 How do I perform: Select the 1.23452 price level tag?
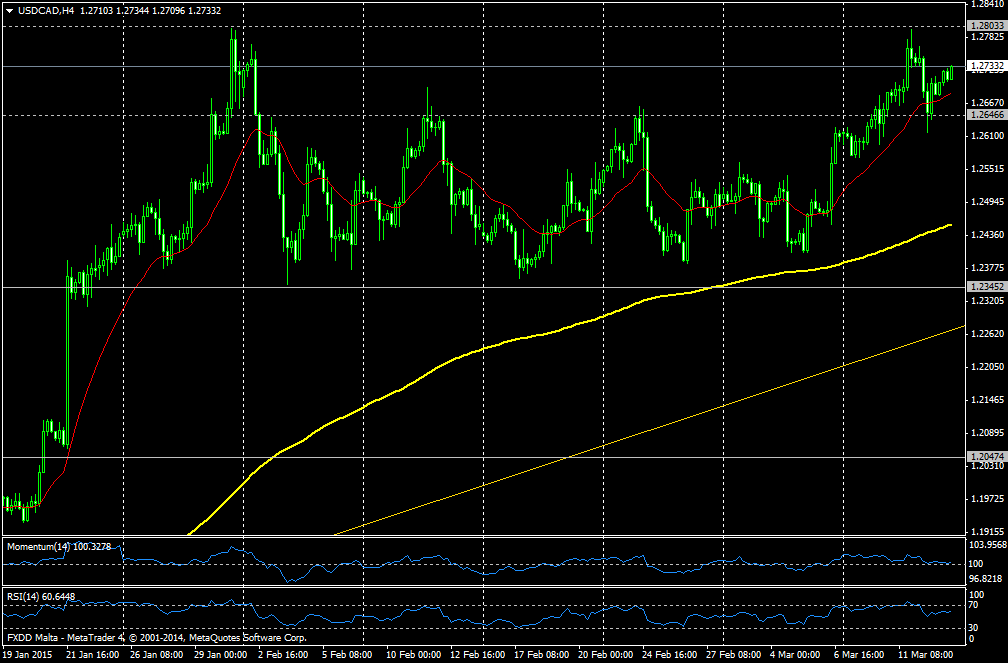click(986, 287)
